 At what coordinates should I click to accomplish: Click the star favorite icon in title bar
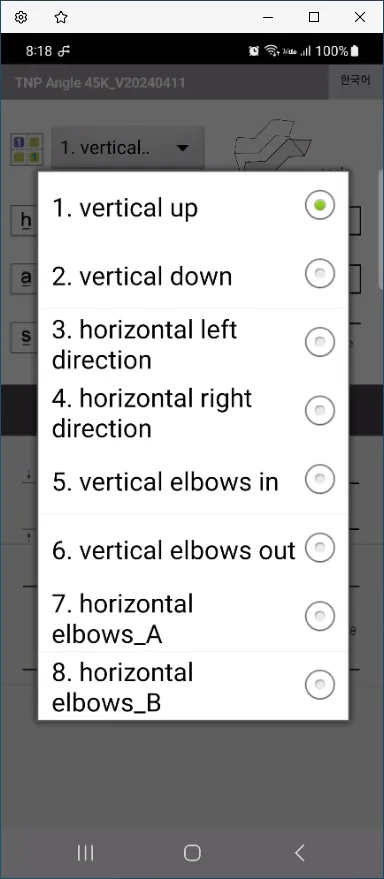point(61,17)
